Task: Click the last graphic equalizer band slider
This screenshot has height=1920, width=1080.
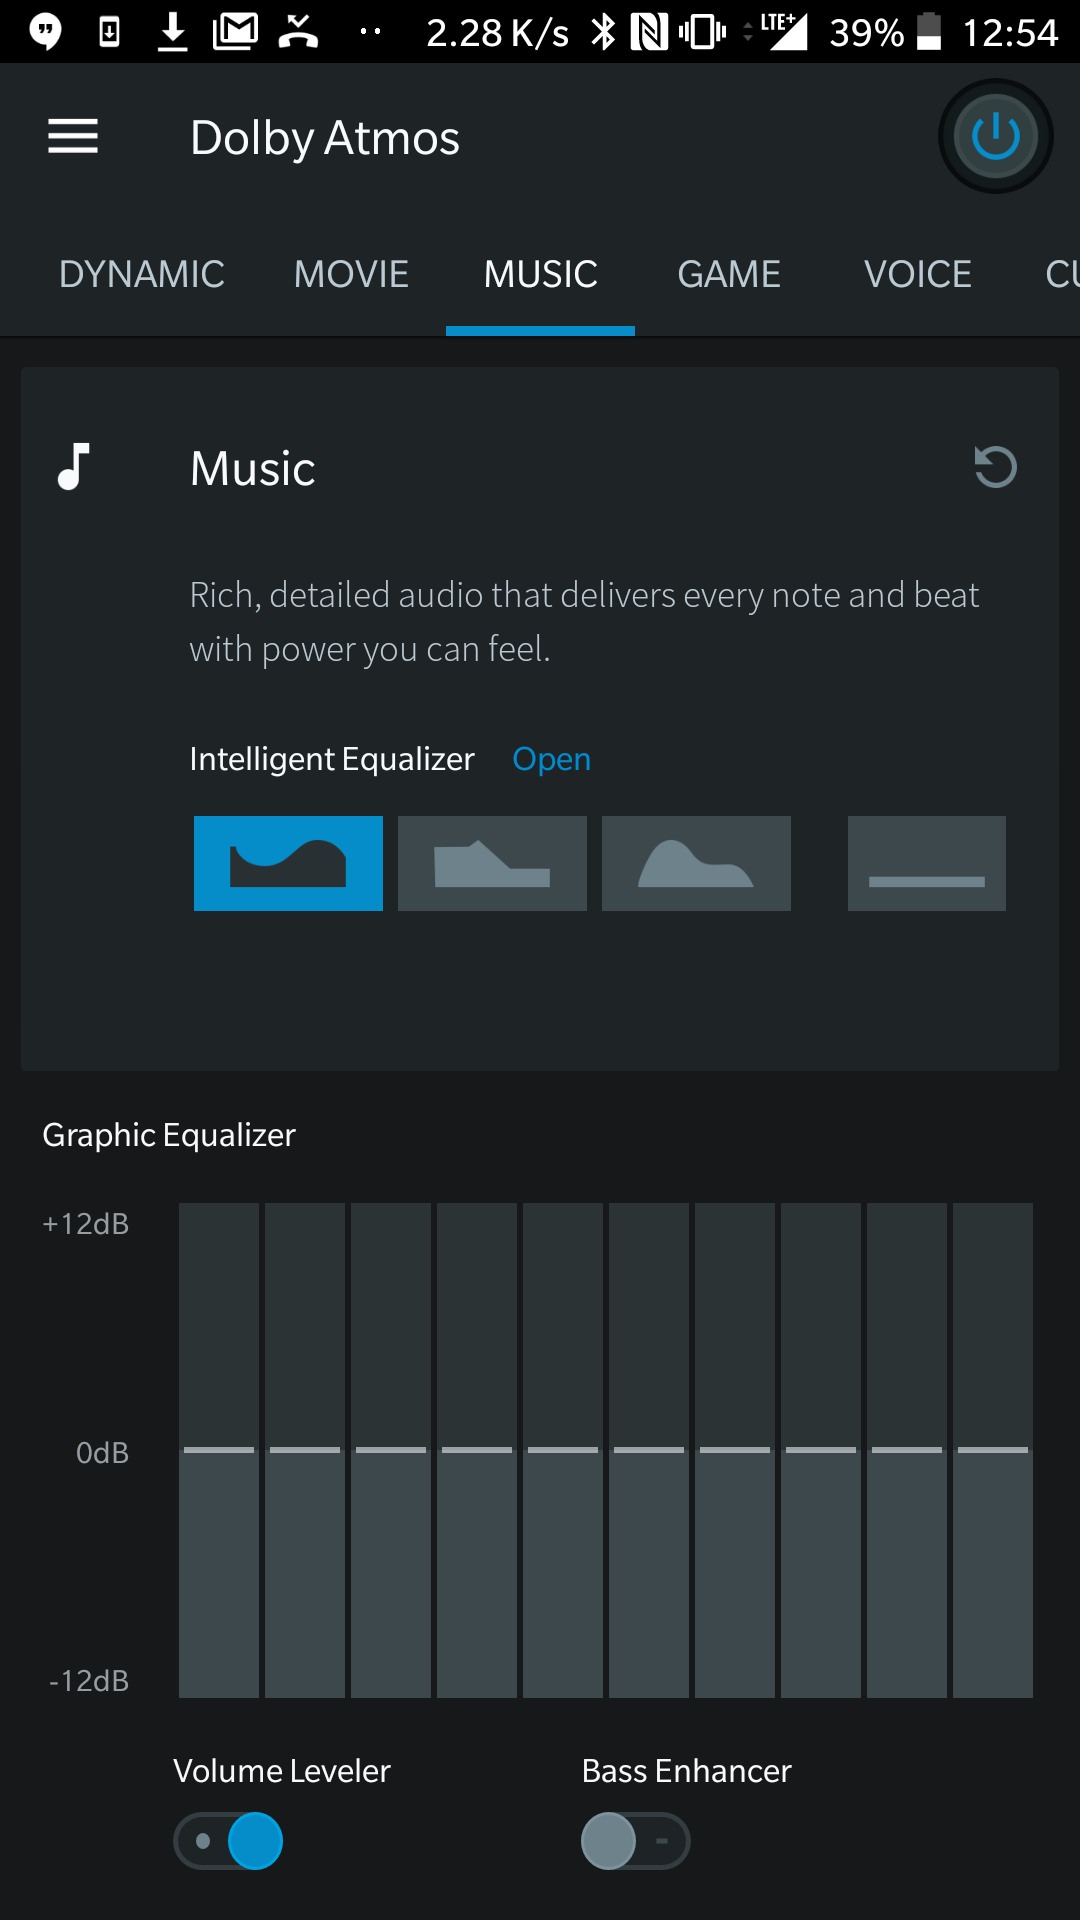Action: [993, 1450]
